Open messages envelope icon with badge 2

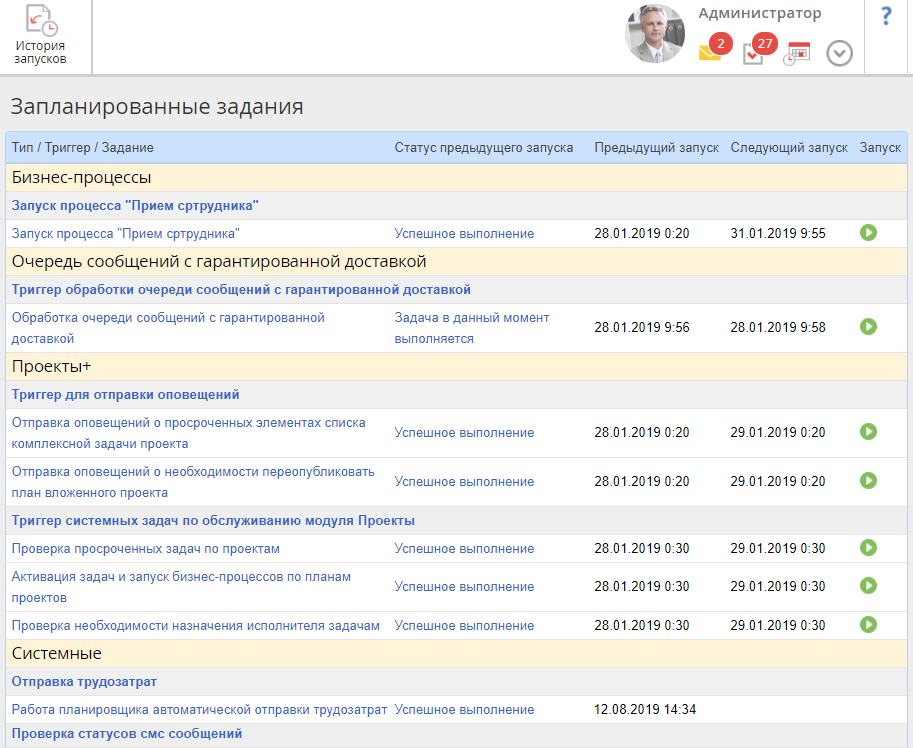coord(710,53)
